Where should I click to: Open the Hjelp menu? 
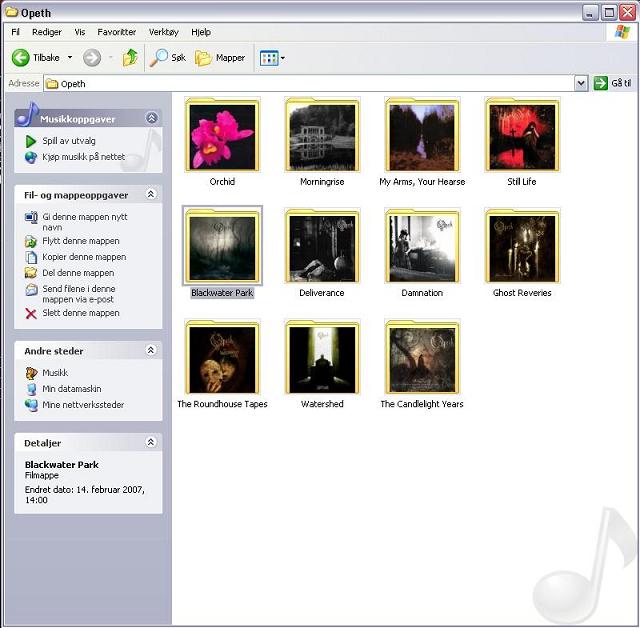pos(201,32)
